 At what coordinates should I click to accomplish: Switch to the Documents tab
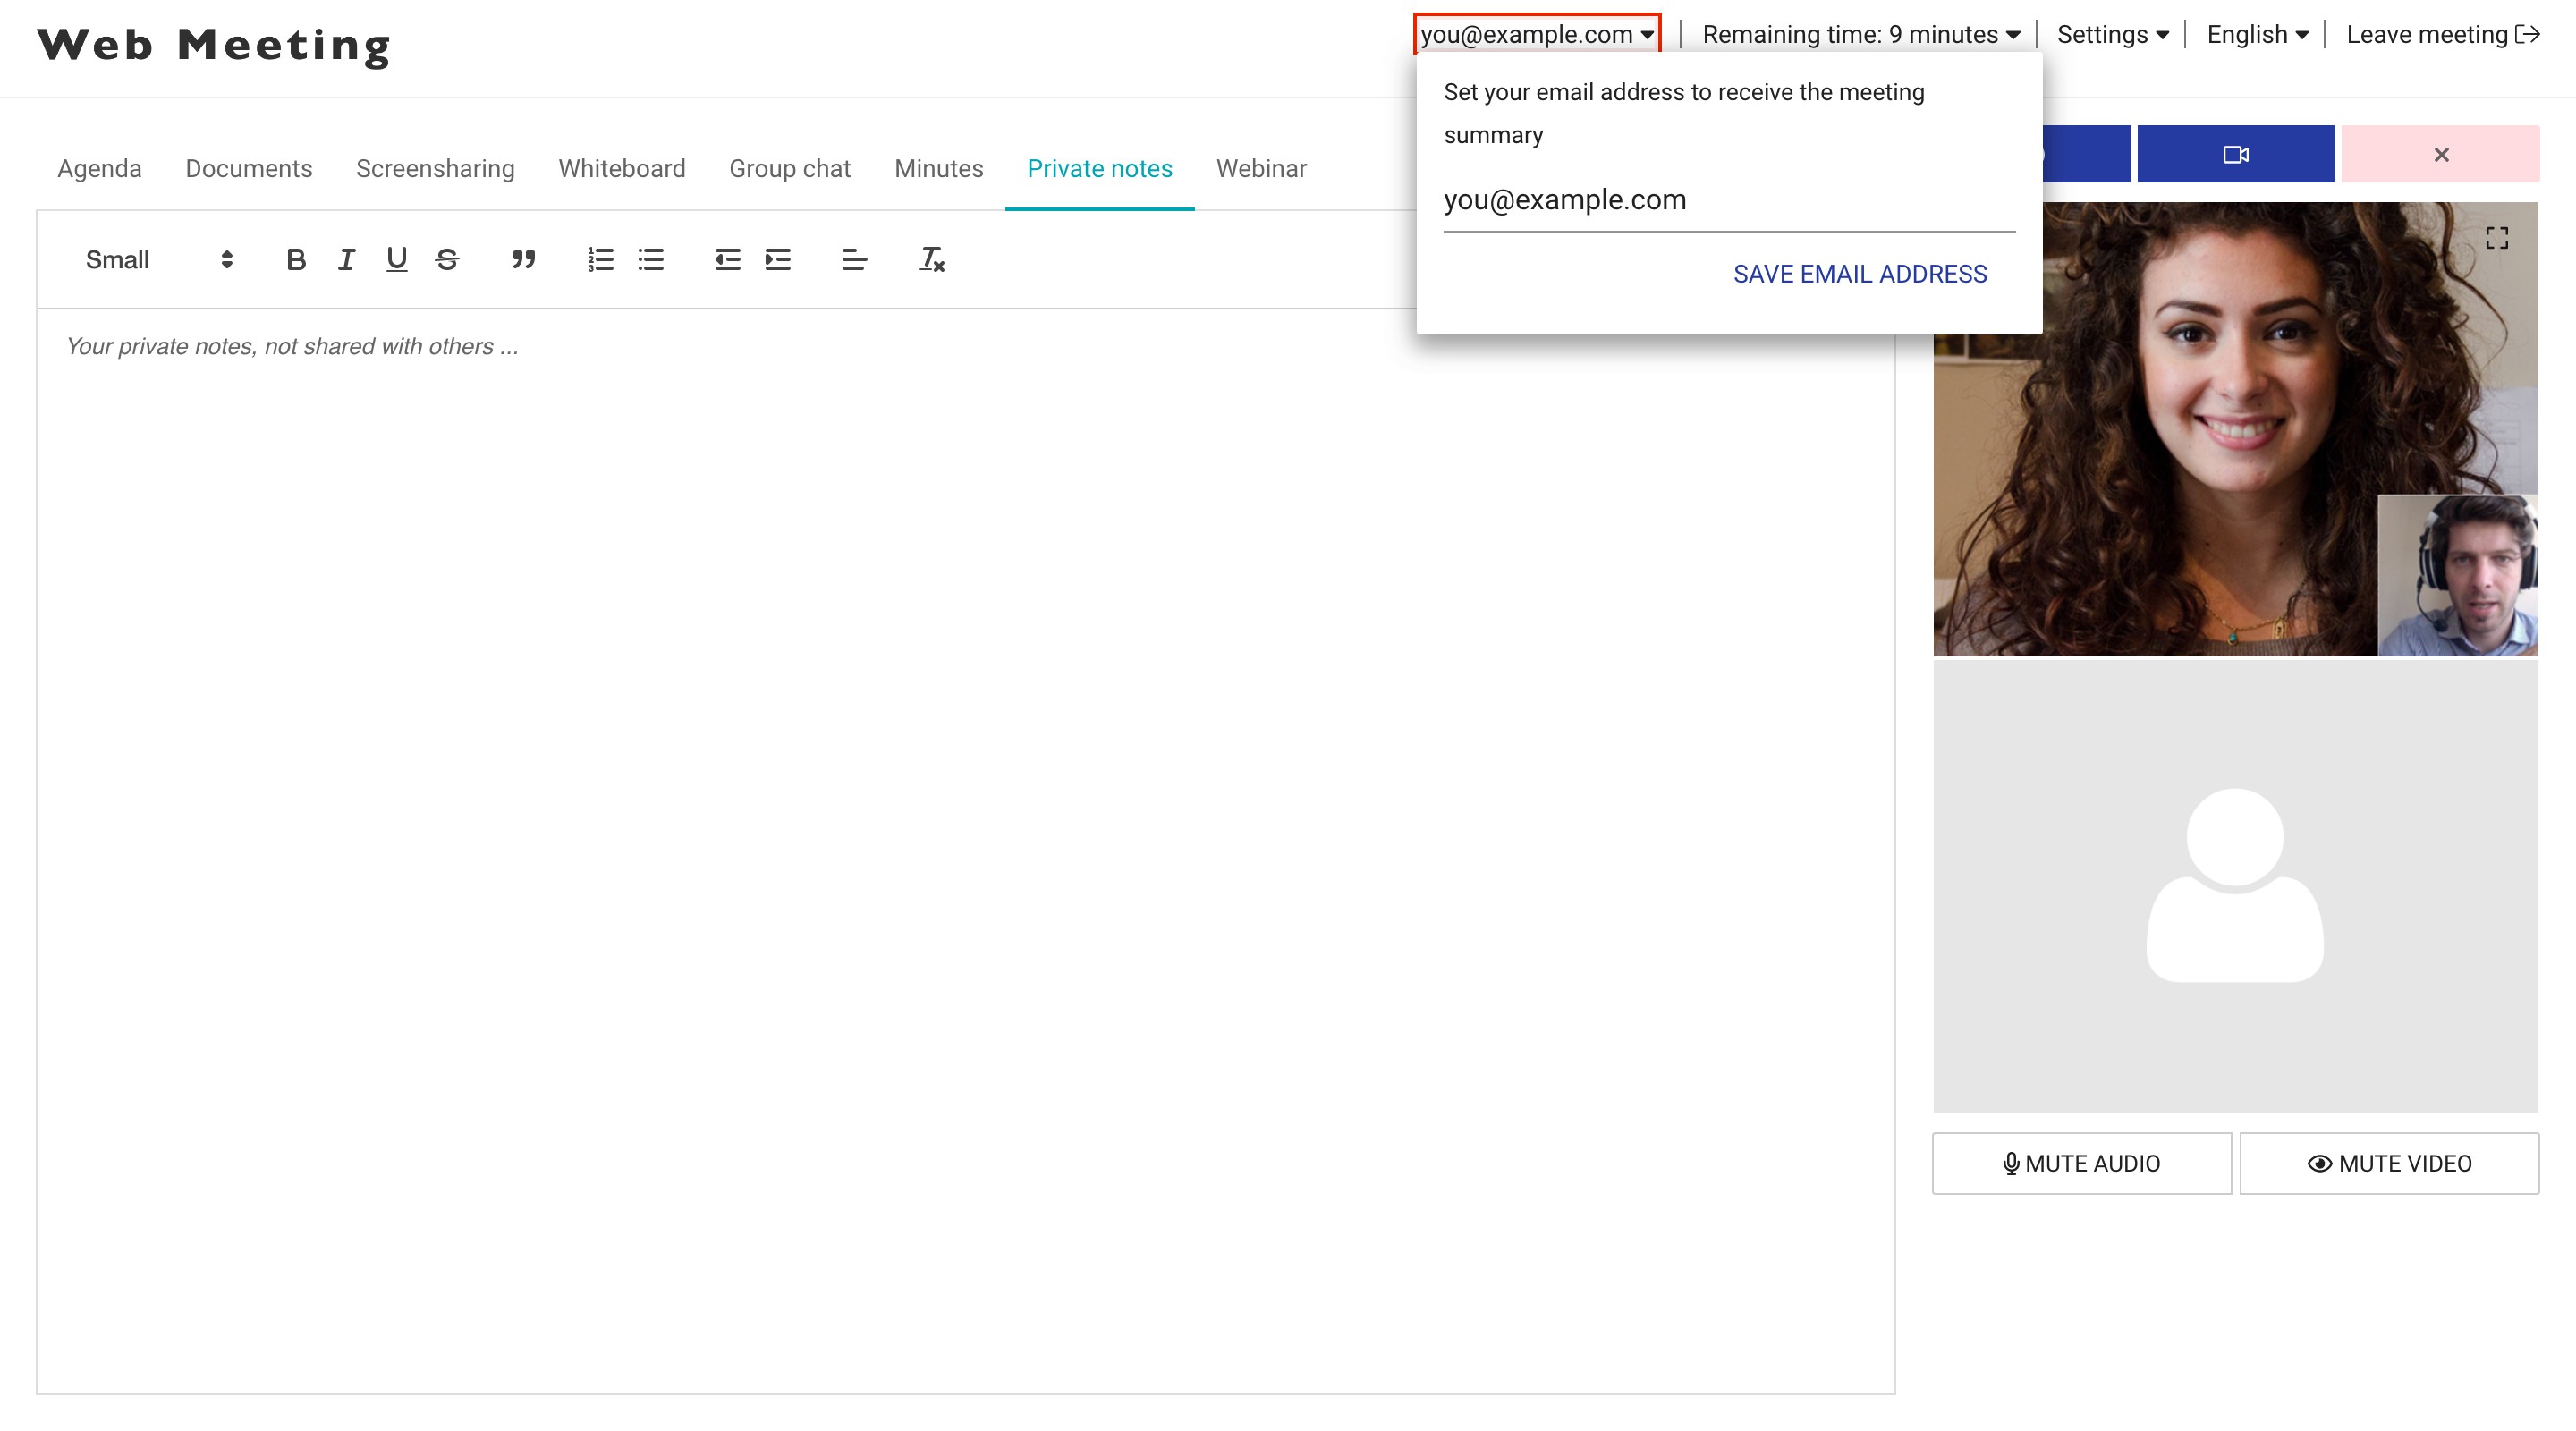coord(249,168)
